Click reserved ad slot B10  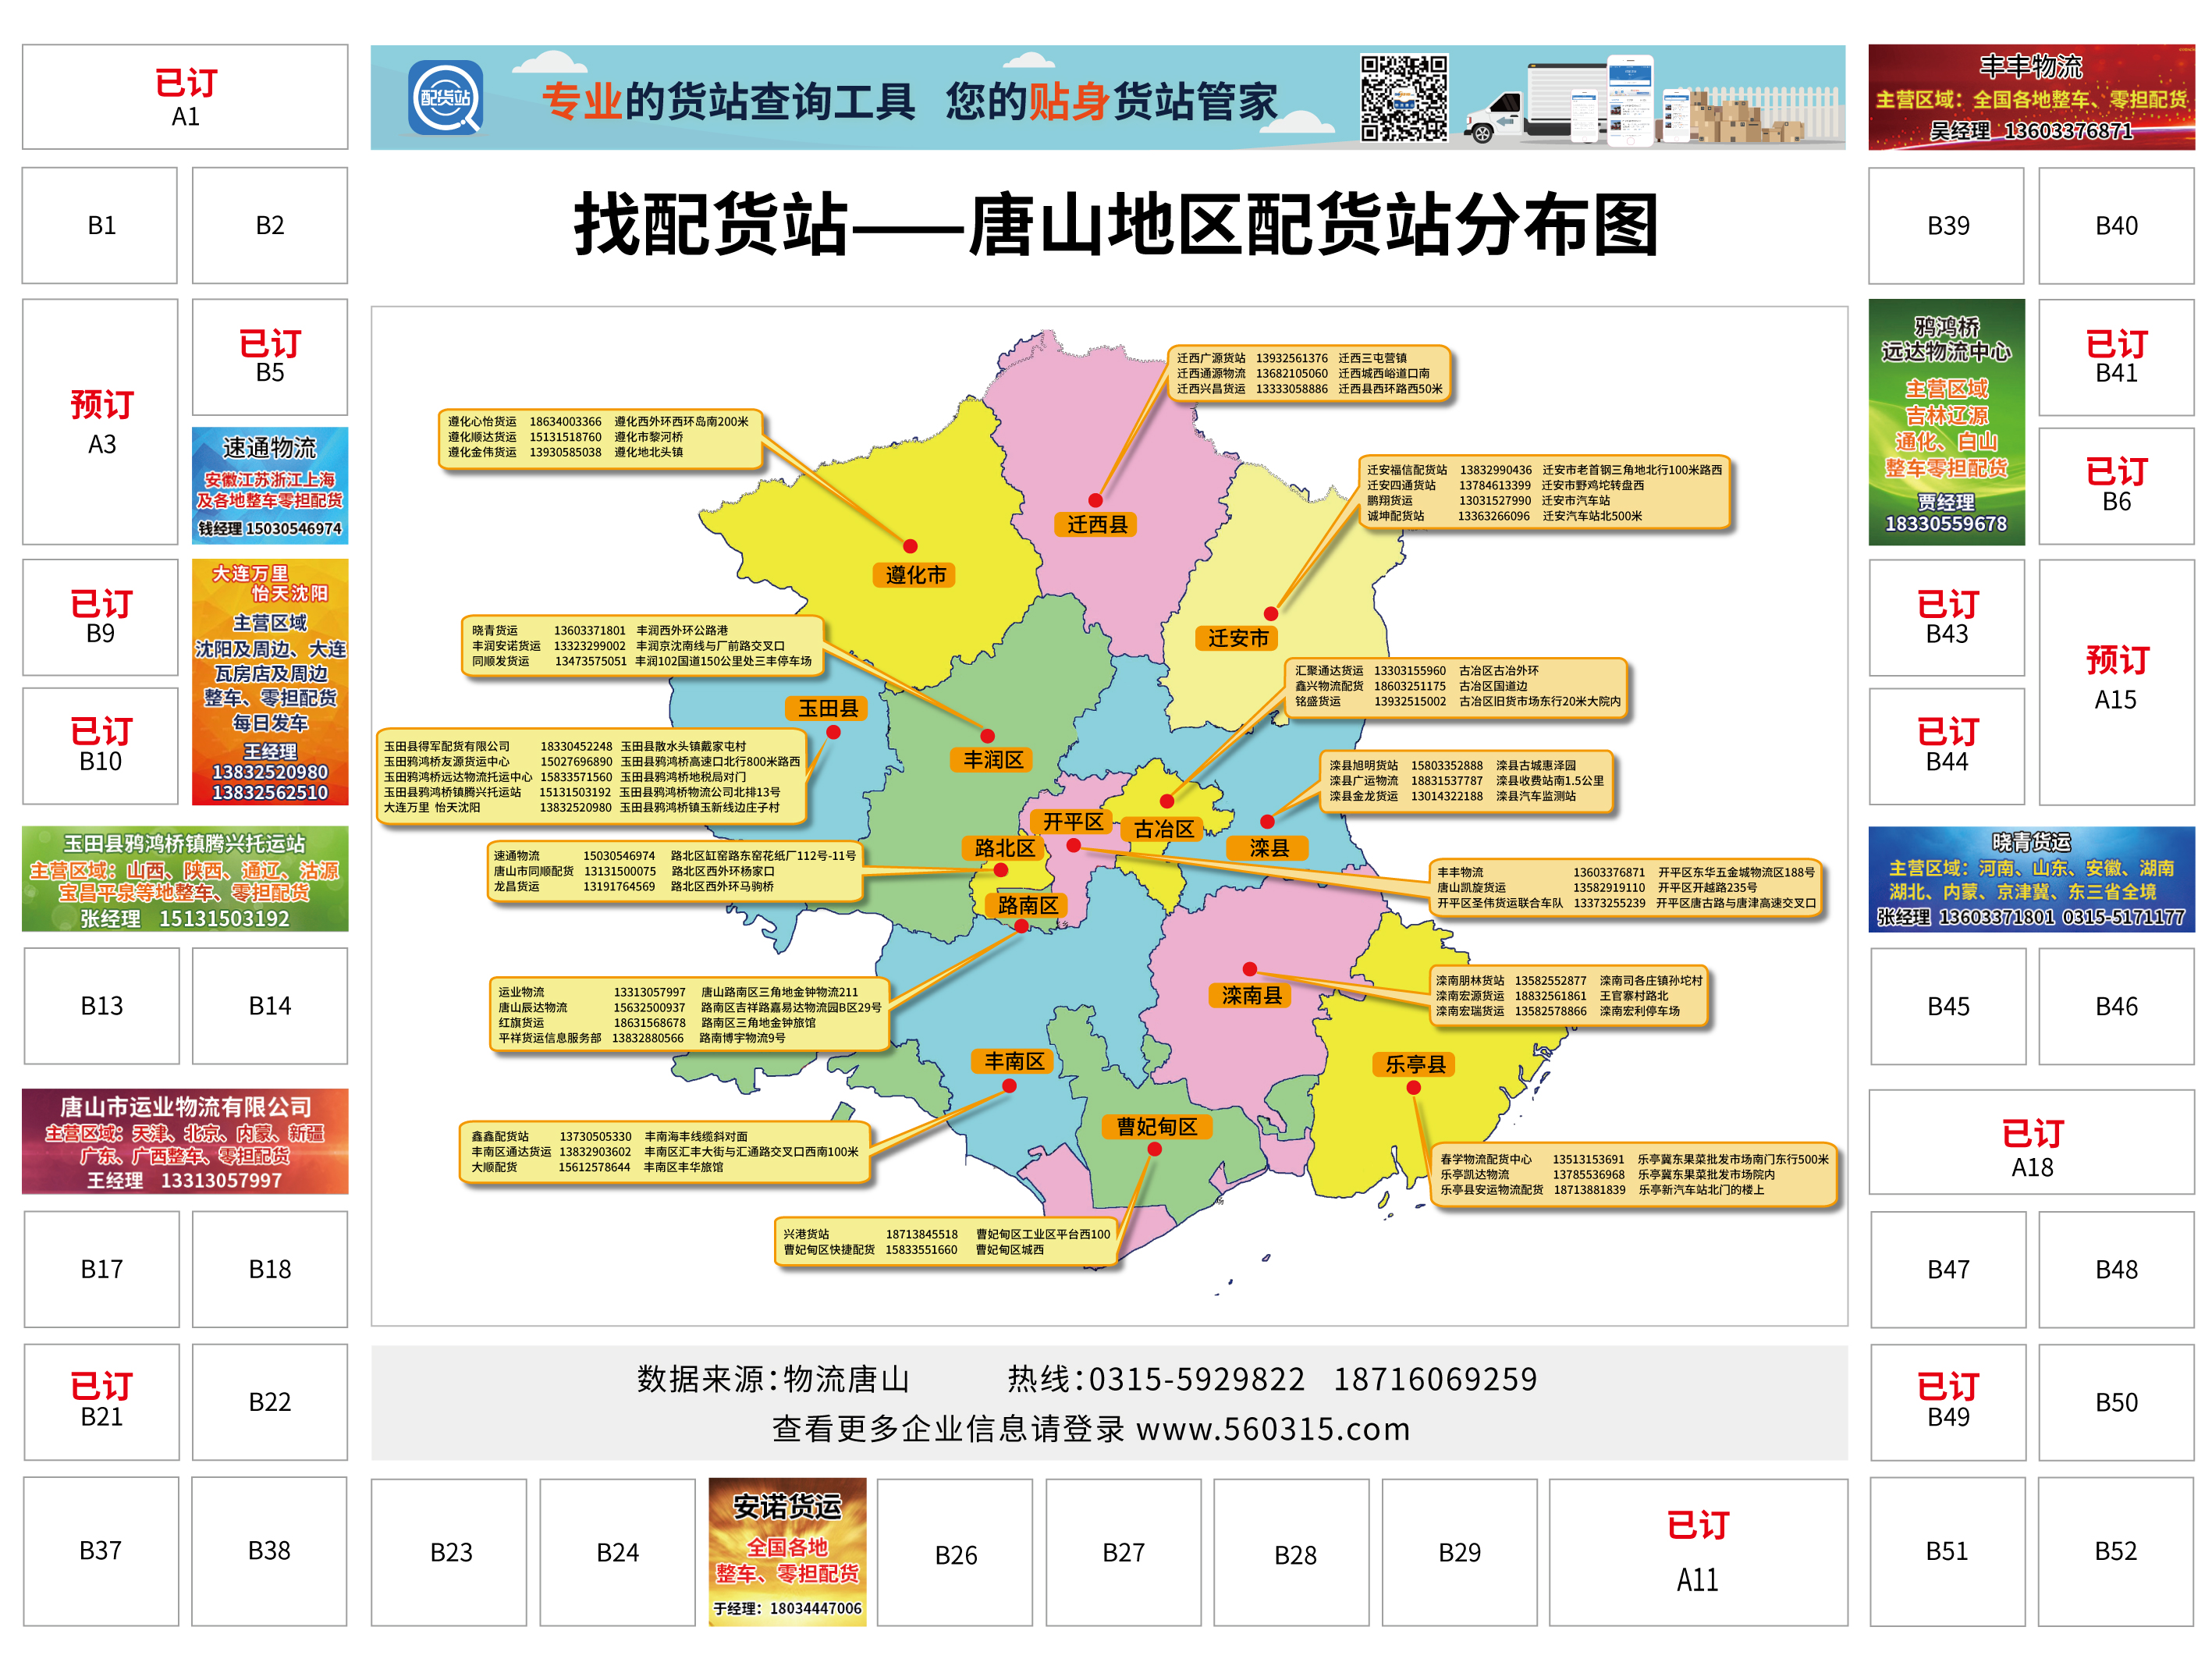[100, 746]
